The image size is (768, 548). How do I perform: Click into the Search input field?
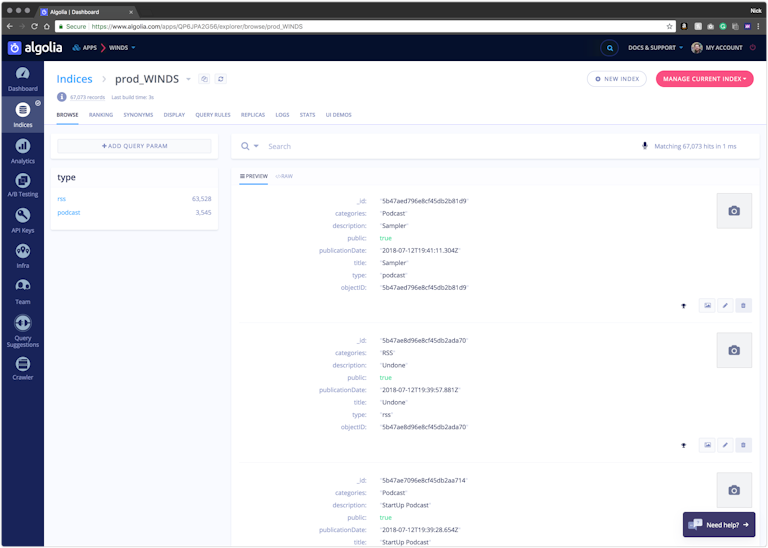coord(451,146)
